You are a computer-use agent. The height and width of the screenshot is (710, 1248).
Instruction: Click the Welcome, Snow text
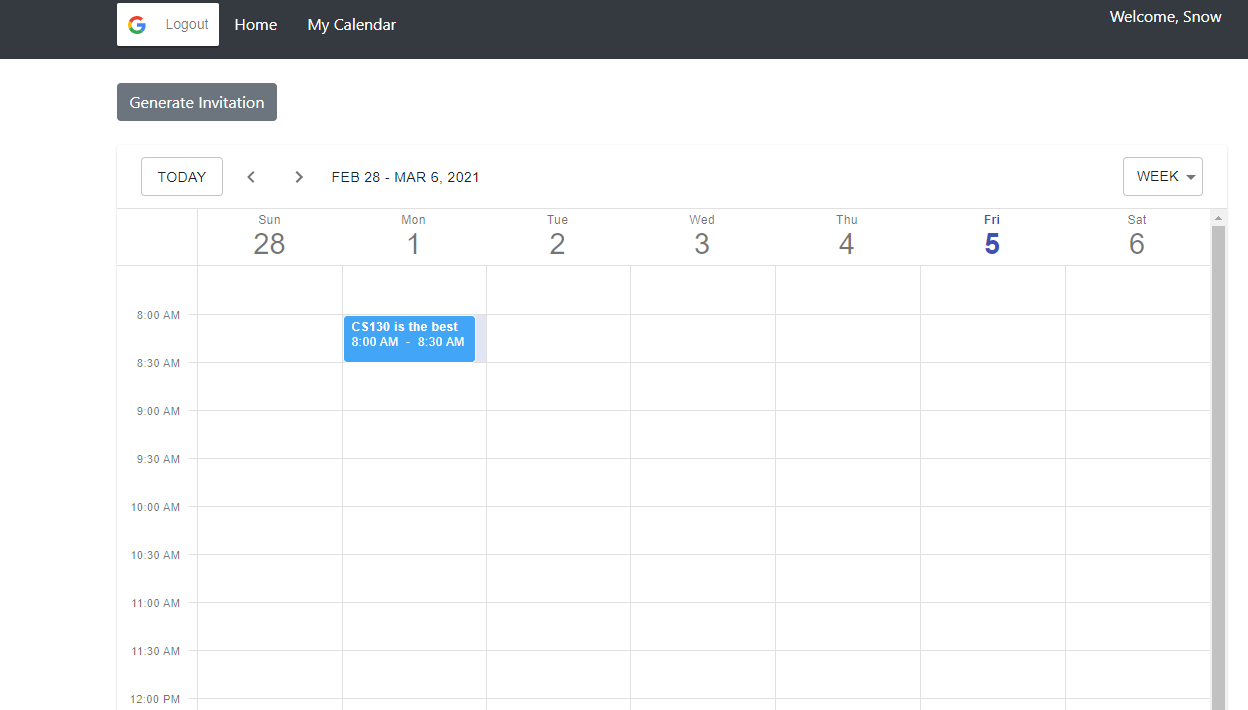point(1166,16)
